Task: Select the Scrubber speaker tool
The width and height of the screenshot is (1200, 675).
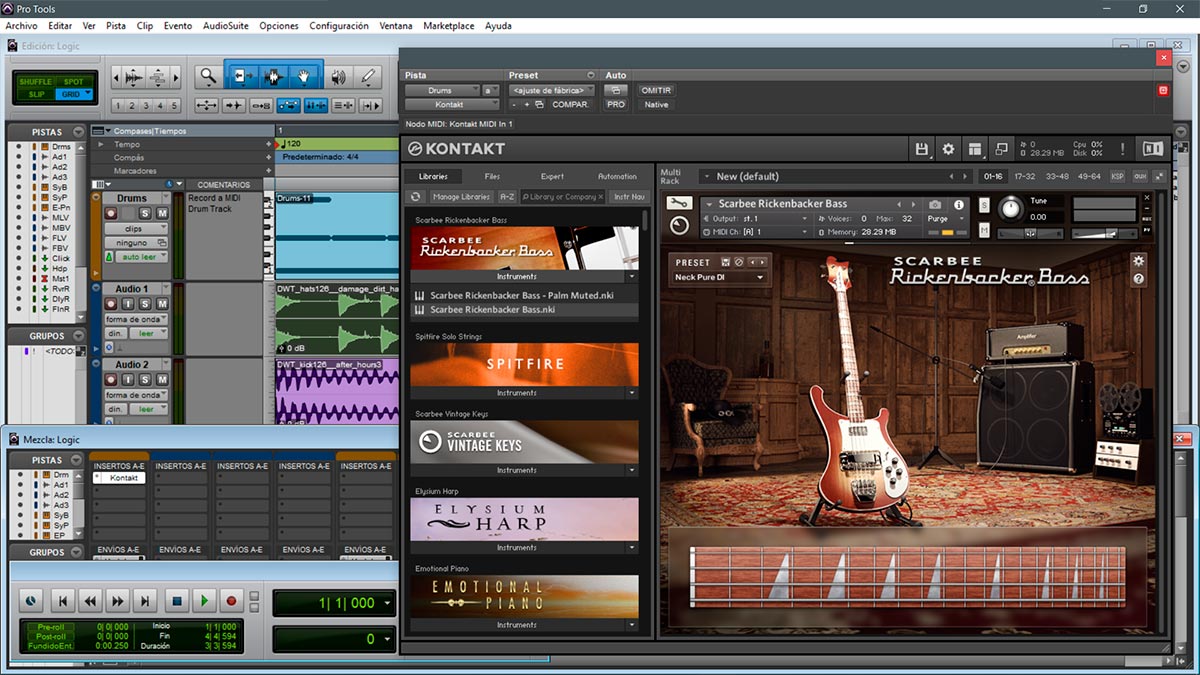Action: click(x=339, y=76)
